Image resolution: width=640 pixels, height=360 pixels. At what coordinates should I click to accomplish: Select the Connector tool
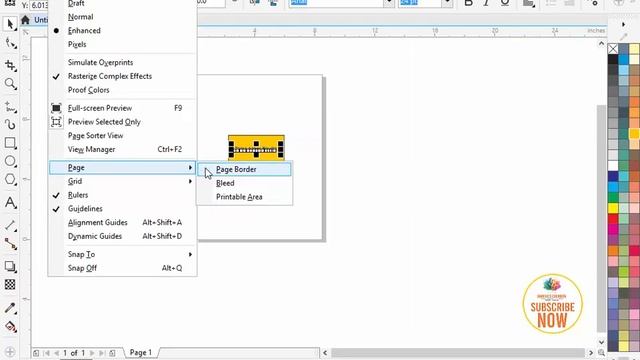point(10,244)
